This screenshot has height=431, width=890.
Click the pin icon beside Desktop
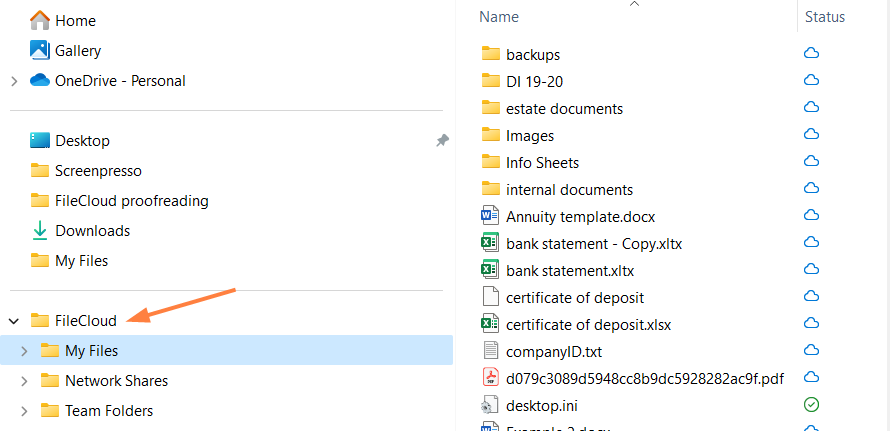point(442,141)
